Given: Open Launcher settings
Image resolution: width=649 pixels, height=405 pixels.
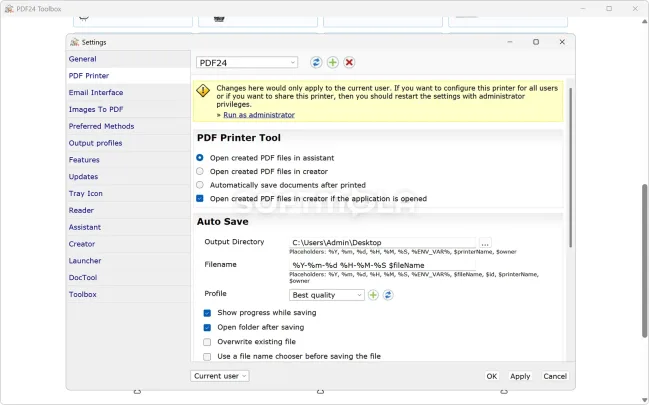Looking at the screenshot, I should tap(128, 261).
